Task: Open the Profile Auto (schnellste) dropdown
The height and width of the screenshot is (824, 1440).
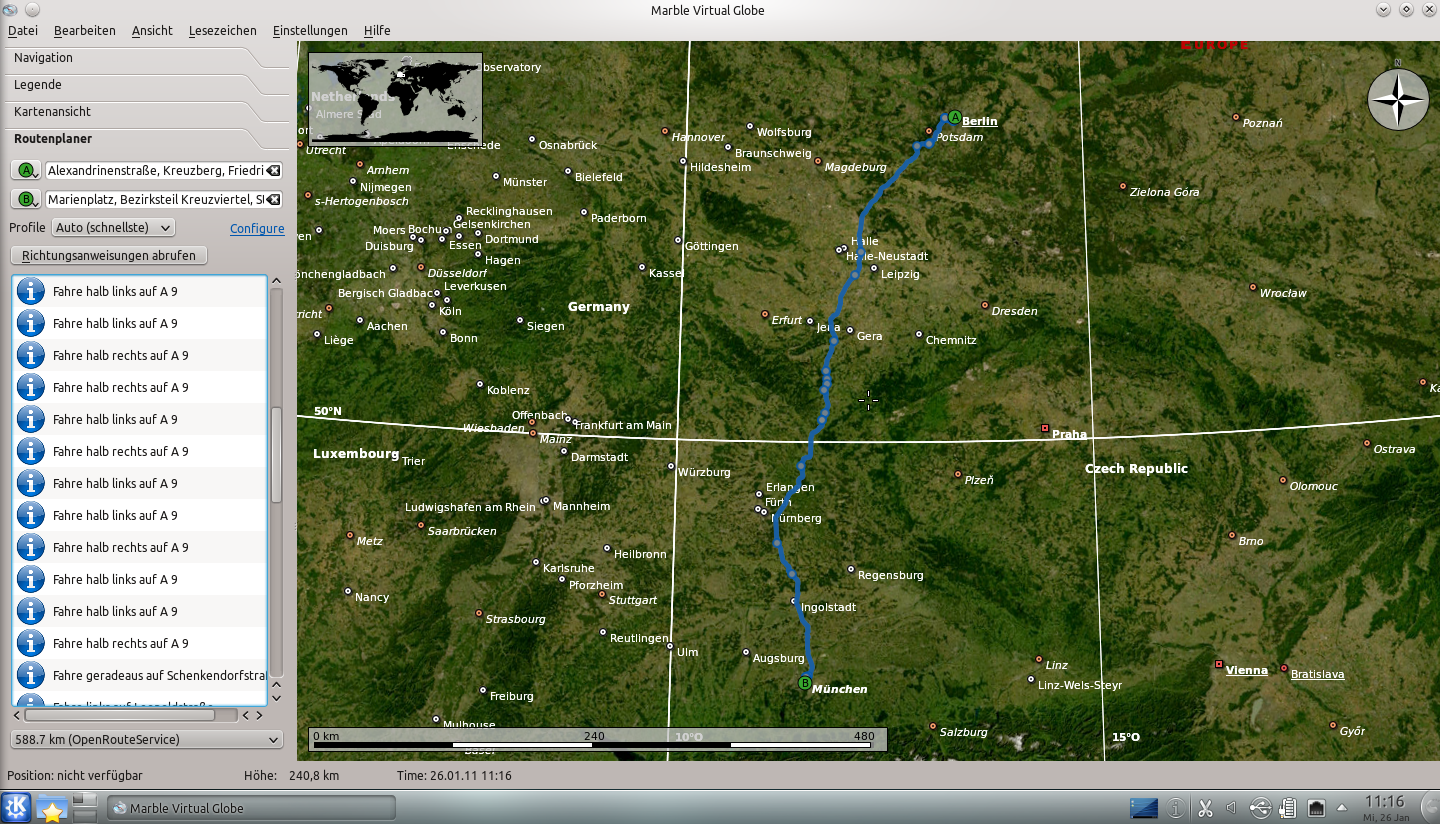Action: point(112,227)
